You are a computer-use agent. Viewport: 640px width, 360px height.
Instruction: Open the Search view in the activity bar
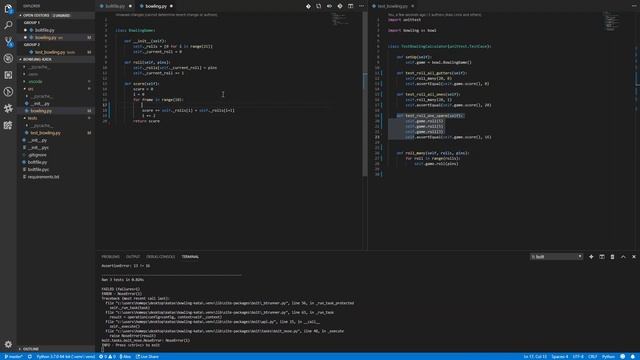[x=8, y=25]
